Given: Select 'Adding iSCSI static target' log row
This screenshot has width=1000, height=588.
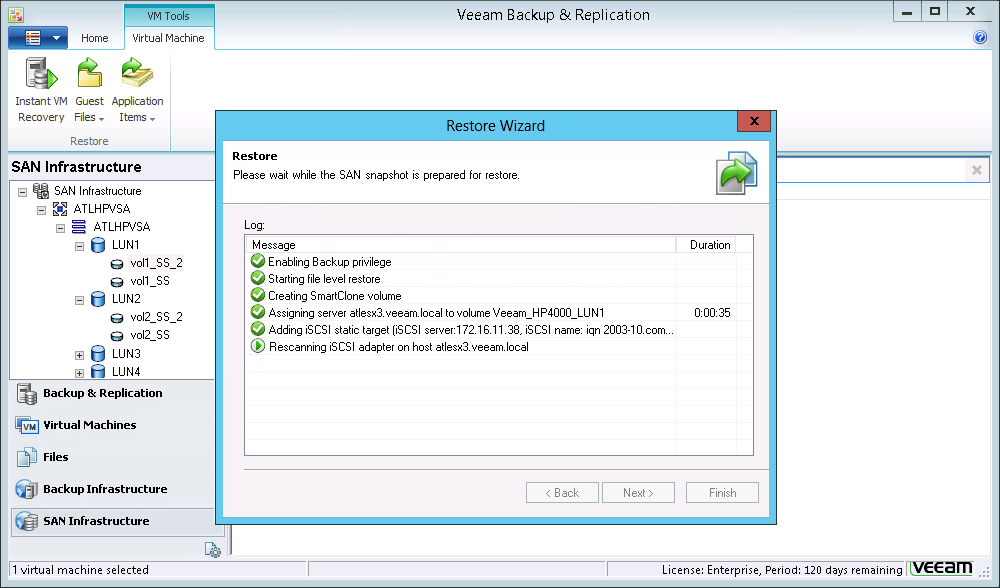Looking at the screenshot, I should 499,330.
